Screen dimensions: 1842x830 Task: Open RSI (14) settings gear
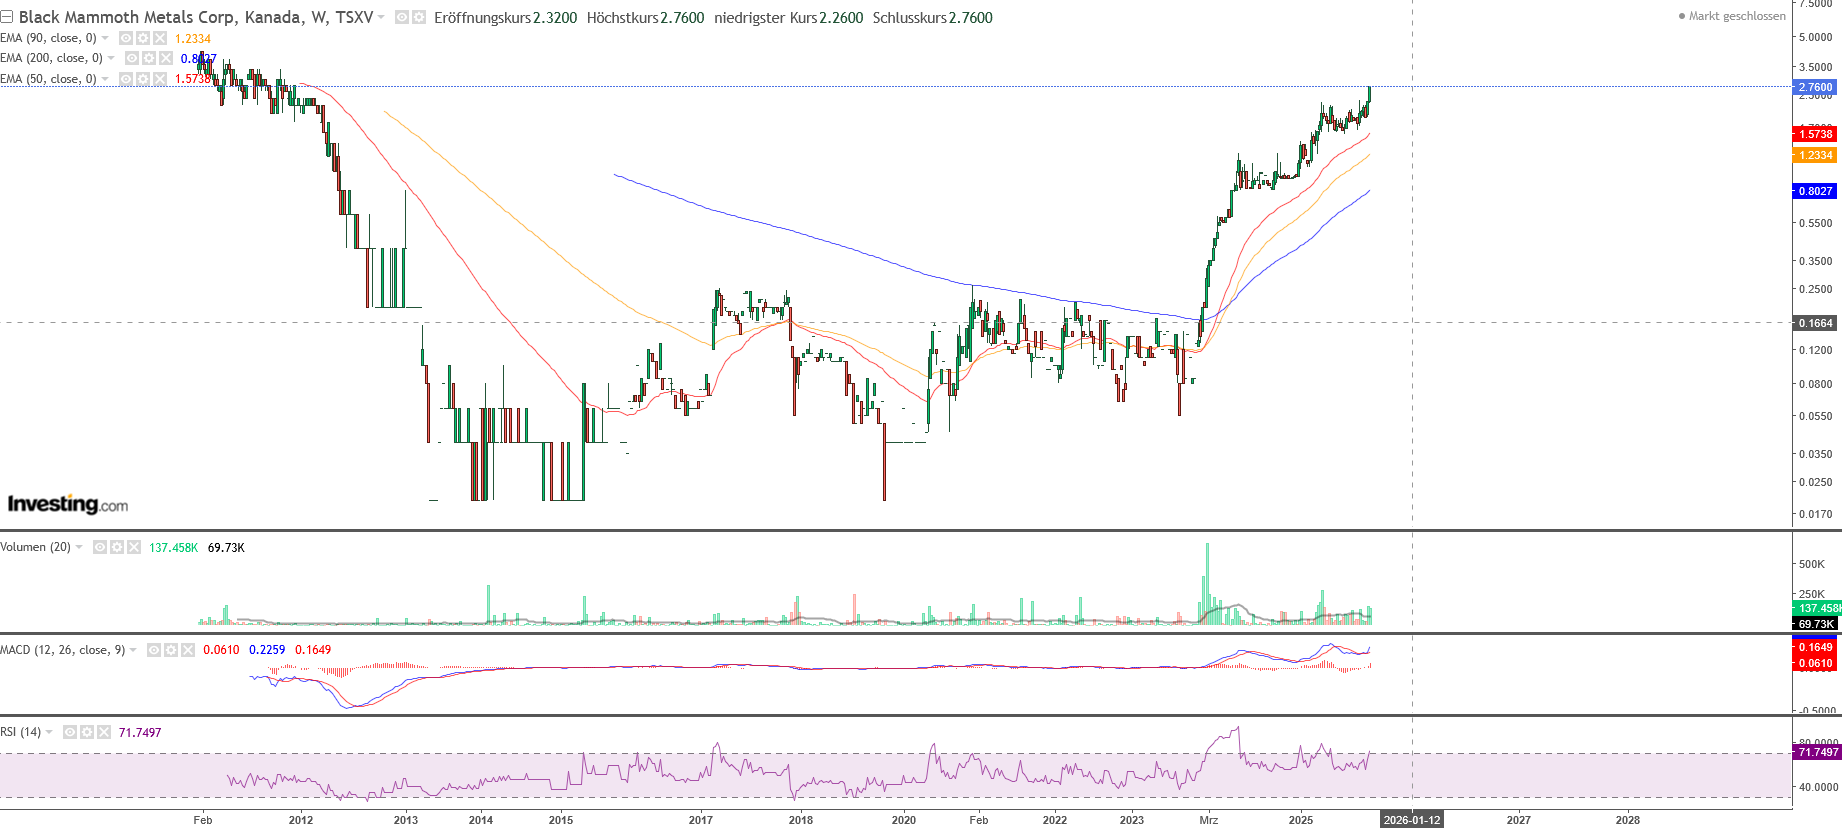coord(87,732)
